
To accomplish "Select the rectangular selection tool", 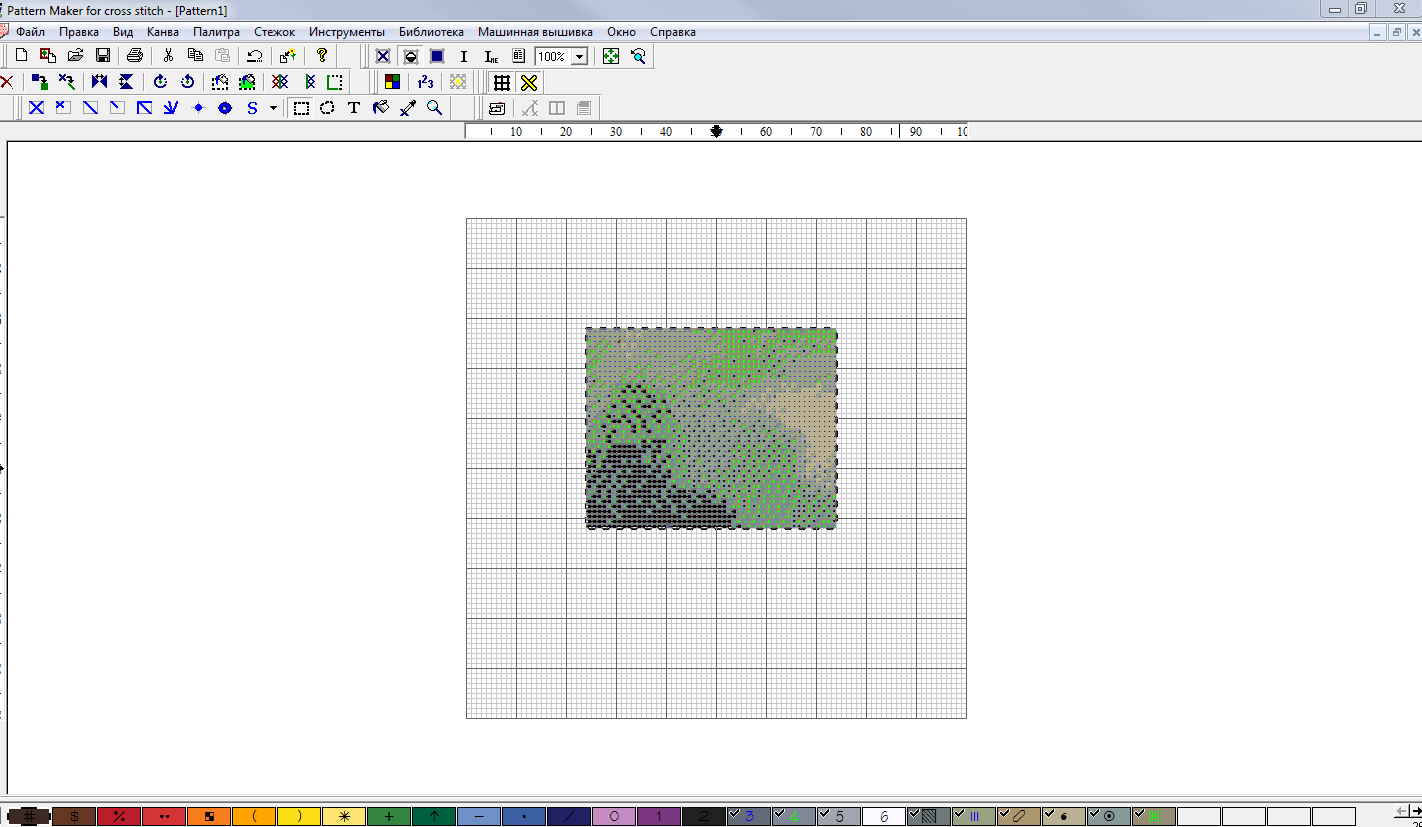I will coord(301,108).
